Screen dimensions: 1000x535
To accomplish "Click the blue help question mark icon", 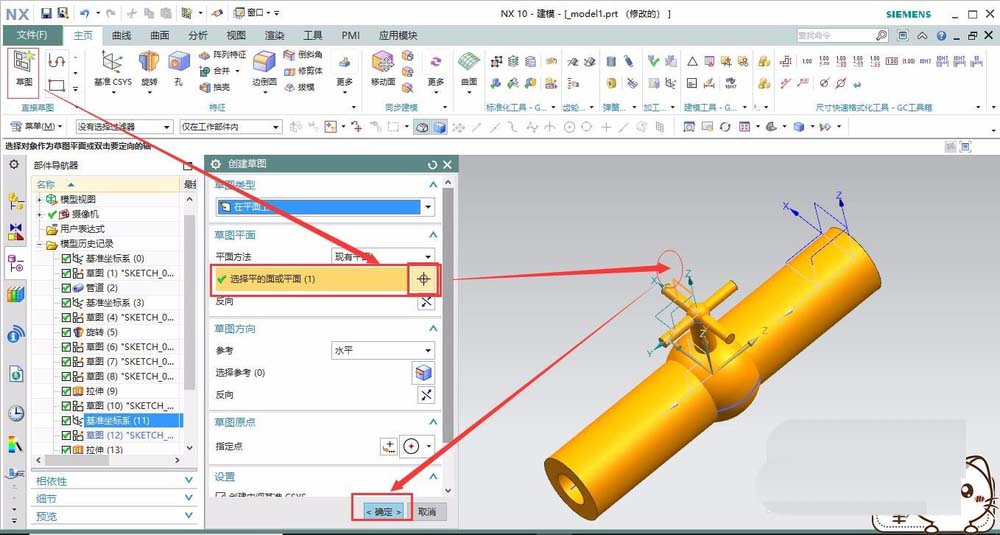I will (x=941, y=36).
